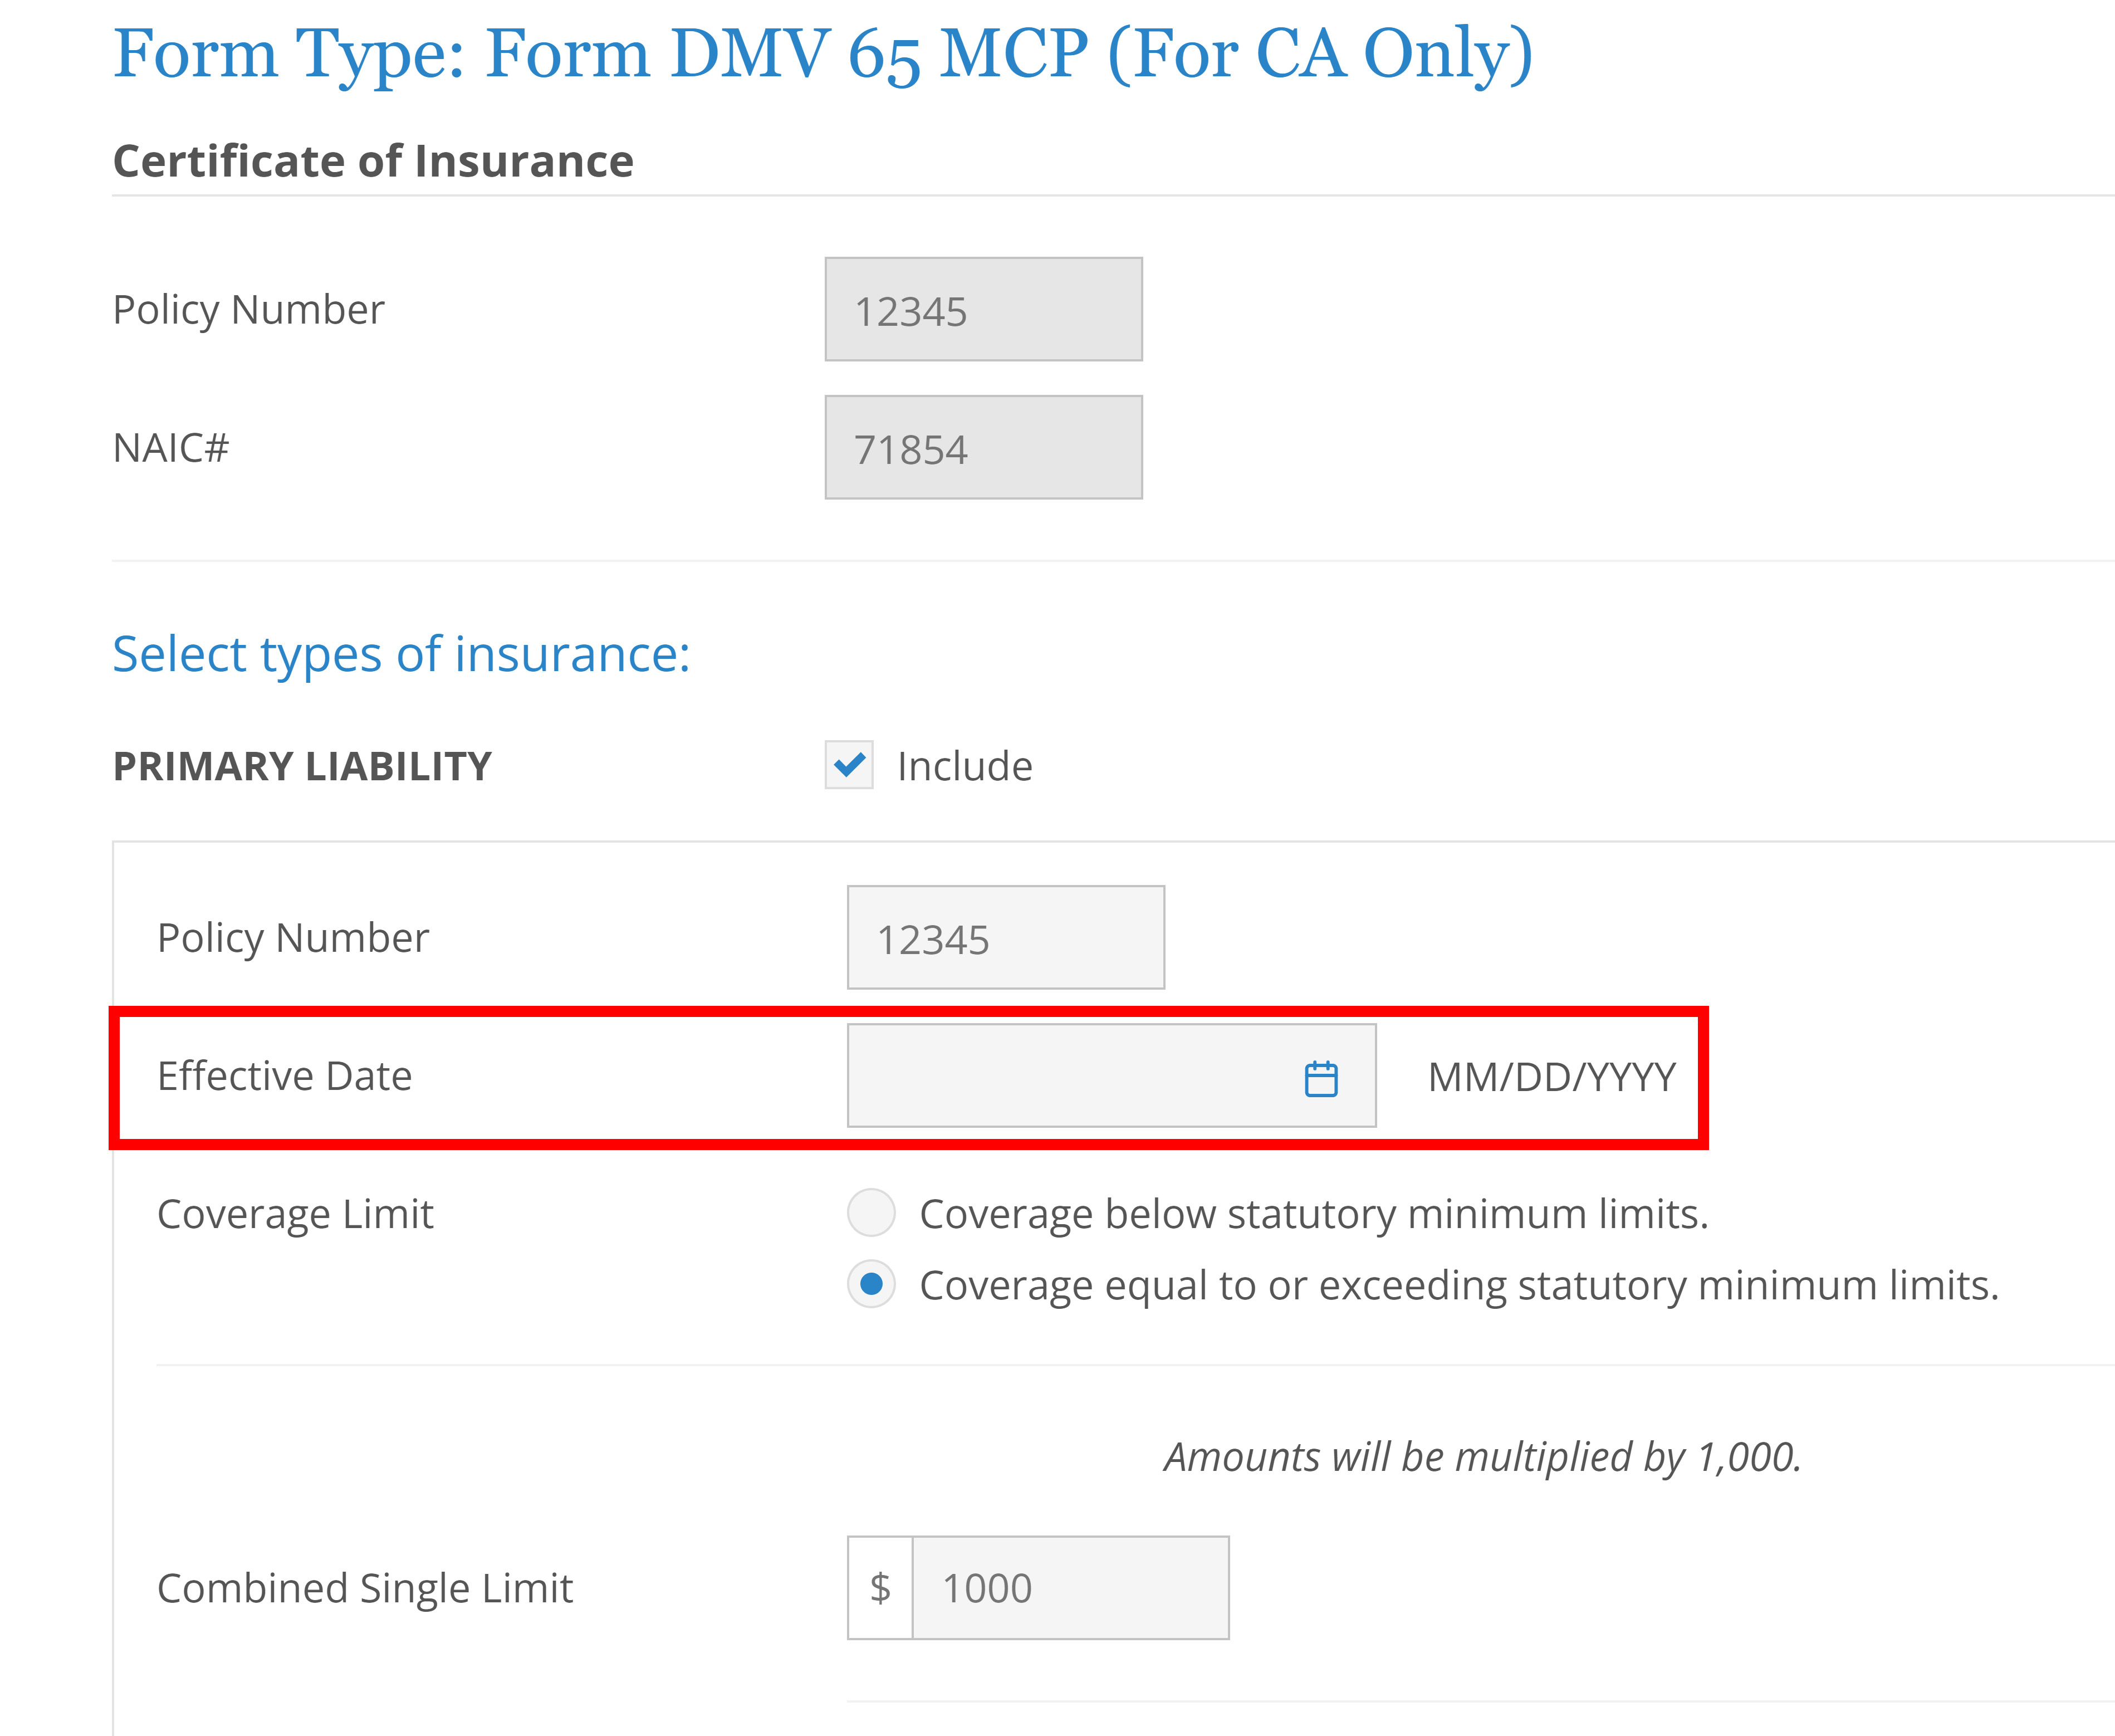The height and width of the screenshot is (1736, 2115).
Task: Click the Include label next to checkbox
Action: coord(963,766)
